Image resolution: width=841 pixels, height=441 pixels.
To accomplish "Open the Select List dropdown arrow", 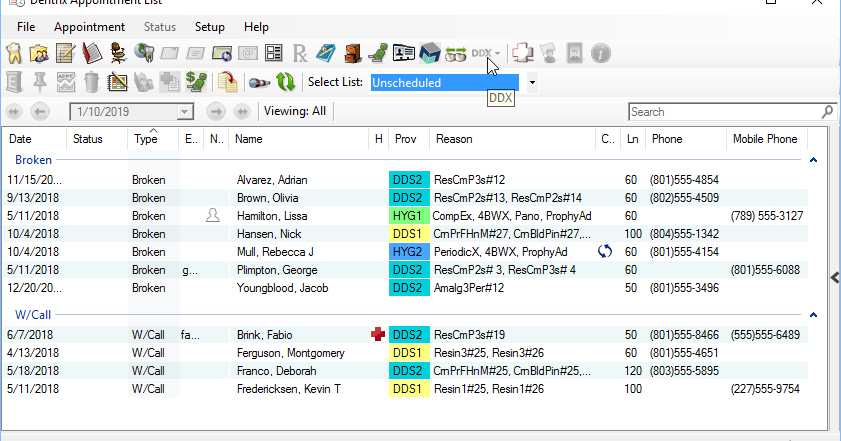I will pyautogui.click(x=532, y=83).
